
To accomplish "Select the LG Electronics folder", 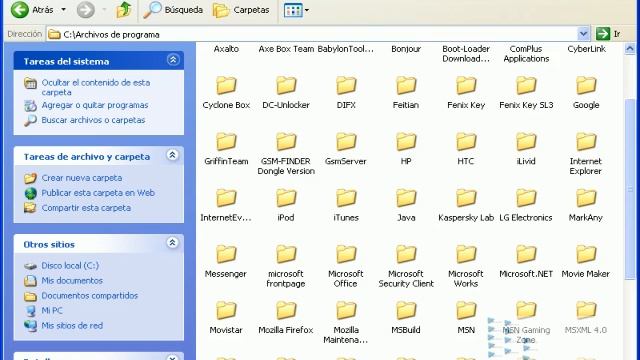I will 526,206.
